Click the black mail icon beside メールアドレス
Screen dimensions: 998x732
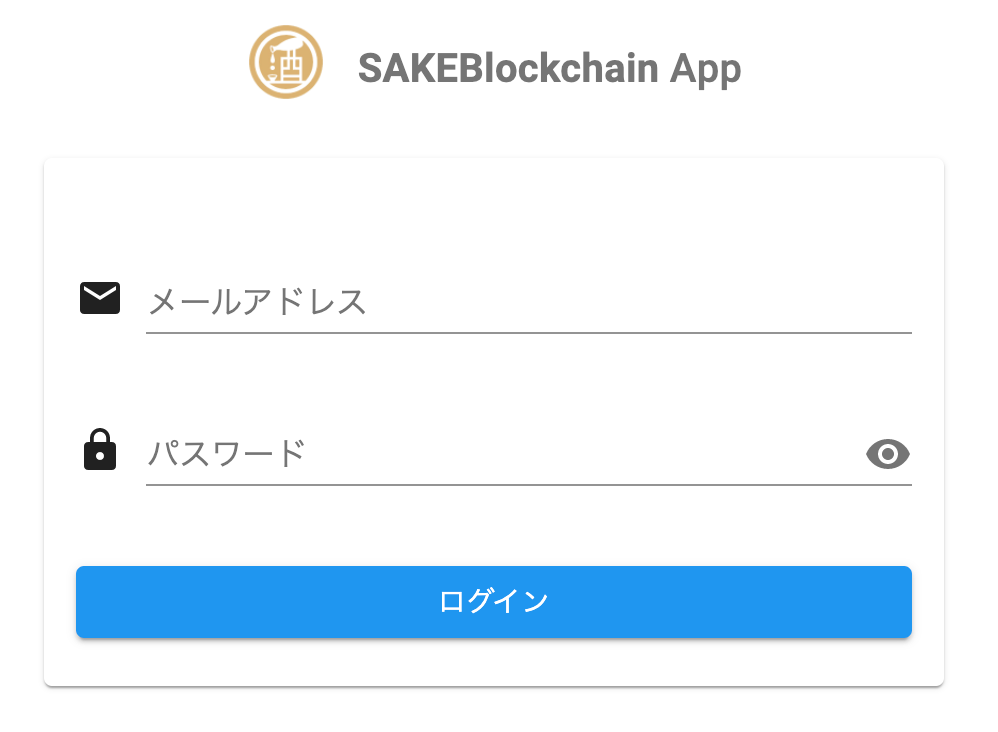pyautogui.click(x=100, y=298)
